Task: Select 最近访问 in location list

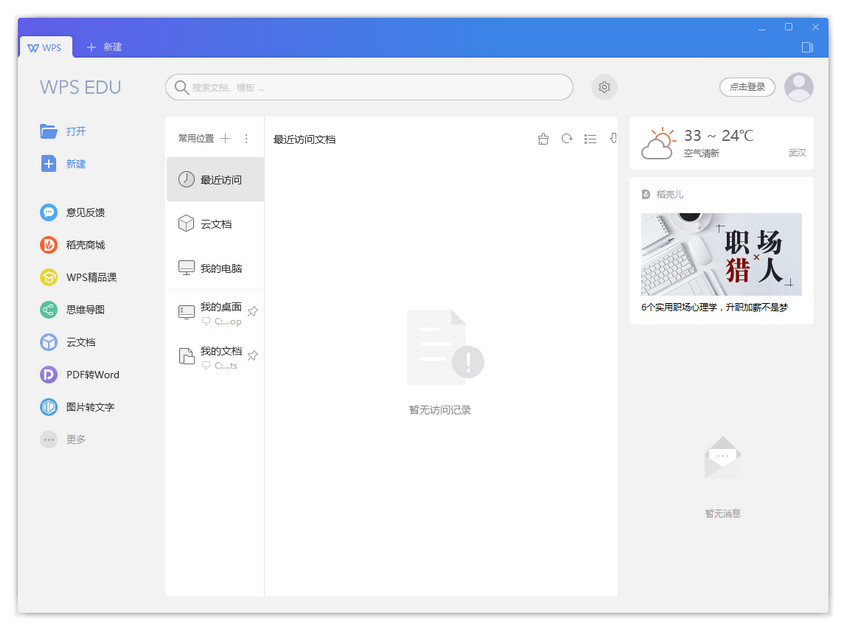Action: [215, 179]
